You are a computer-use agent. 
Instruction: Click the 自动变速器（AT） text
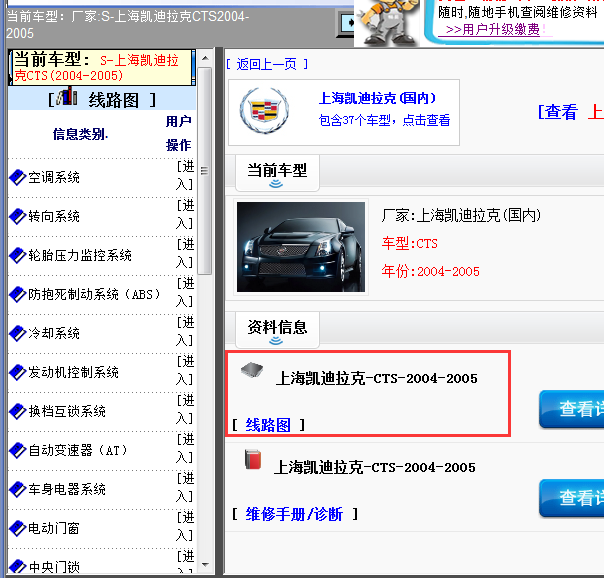(x=78, y=450)
